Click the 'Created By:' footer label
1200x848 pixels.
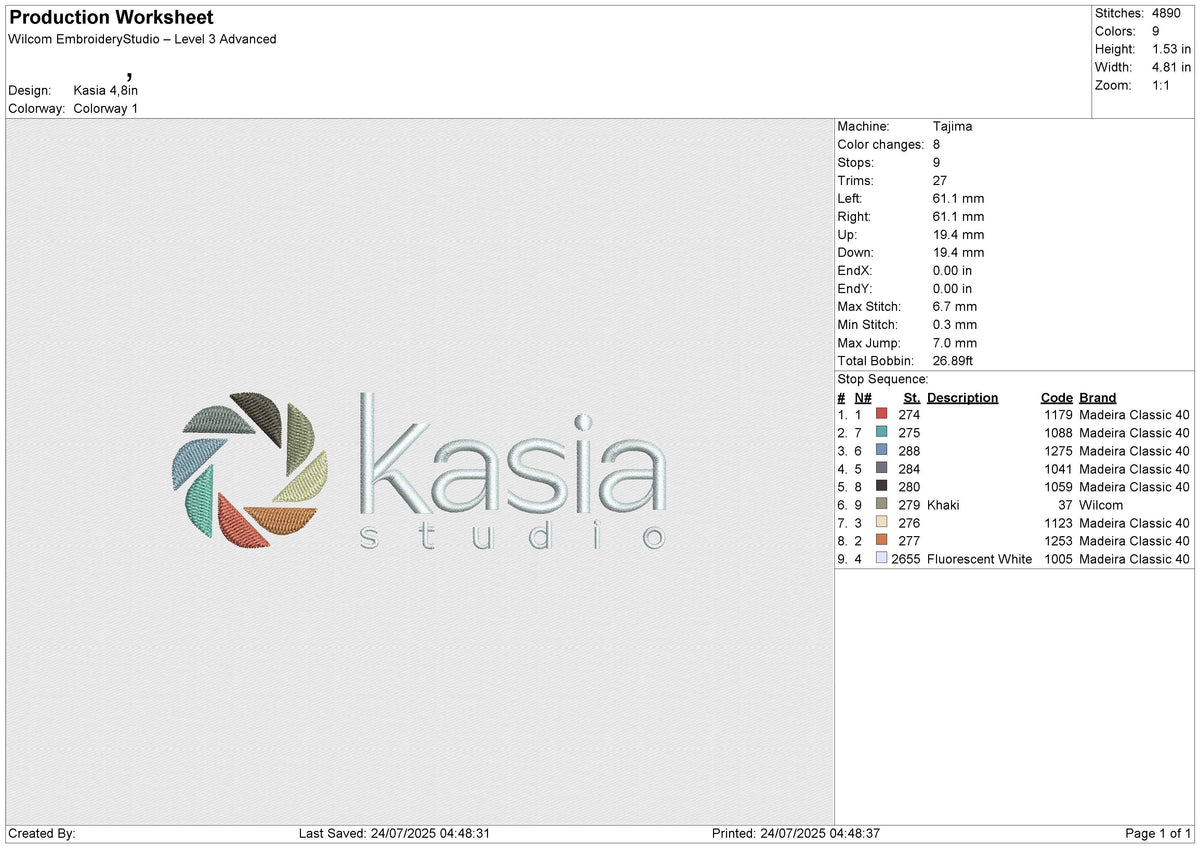[x=42, y=833]
